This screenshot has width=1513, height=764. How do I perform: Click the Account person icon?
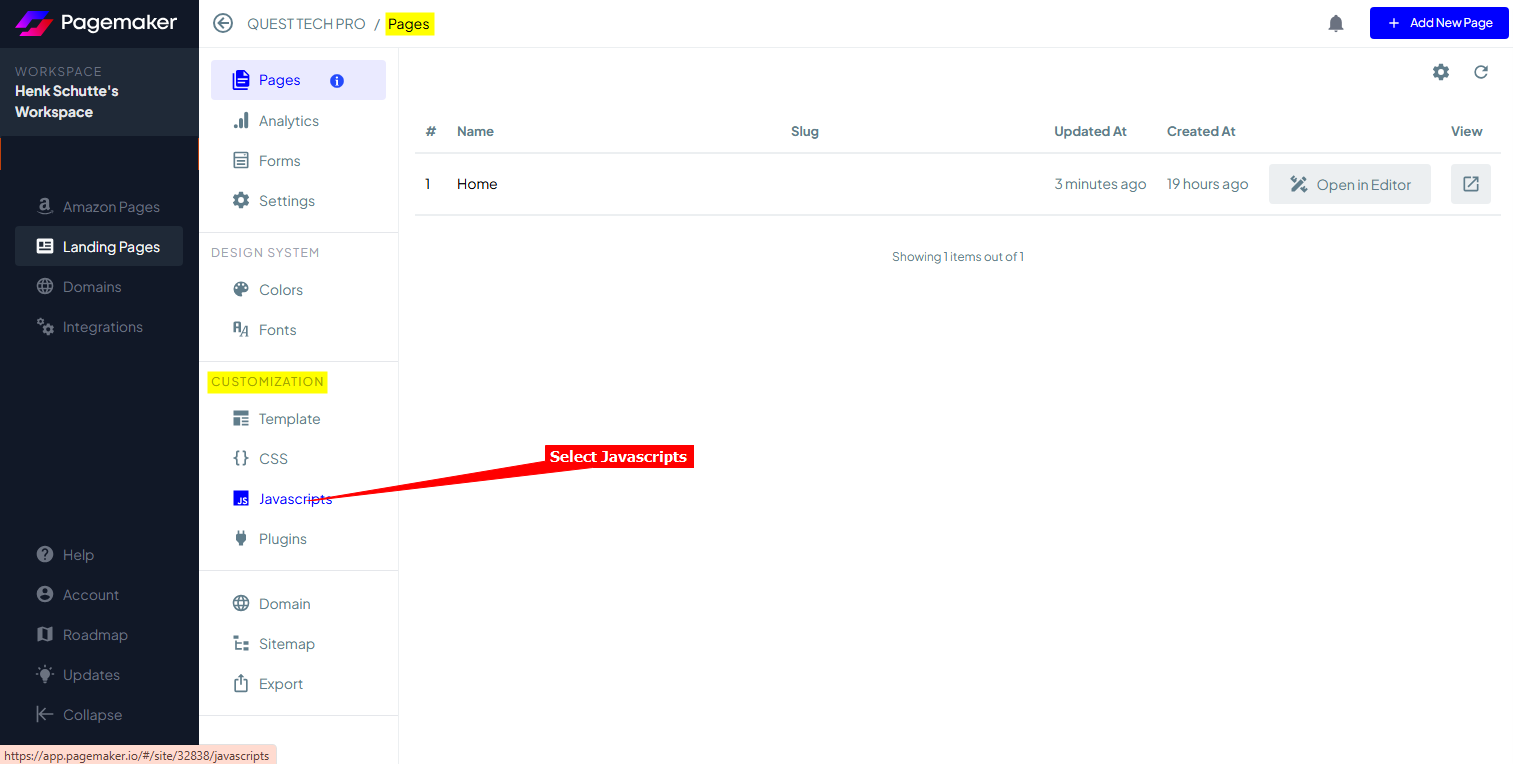[x=45, y=594]
